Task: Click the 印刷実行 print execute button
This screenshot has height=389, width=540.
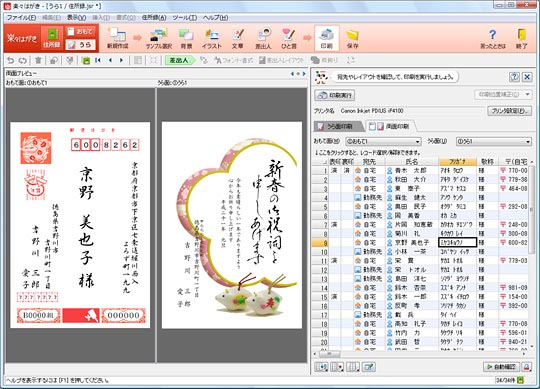Action: coord(334,95)
